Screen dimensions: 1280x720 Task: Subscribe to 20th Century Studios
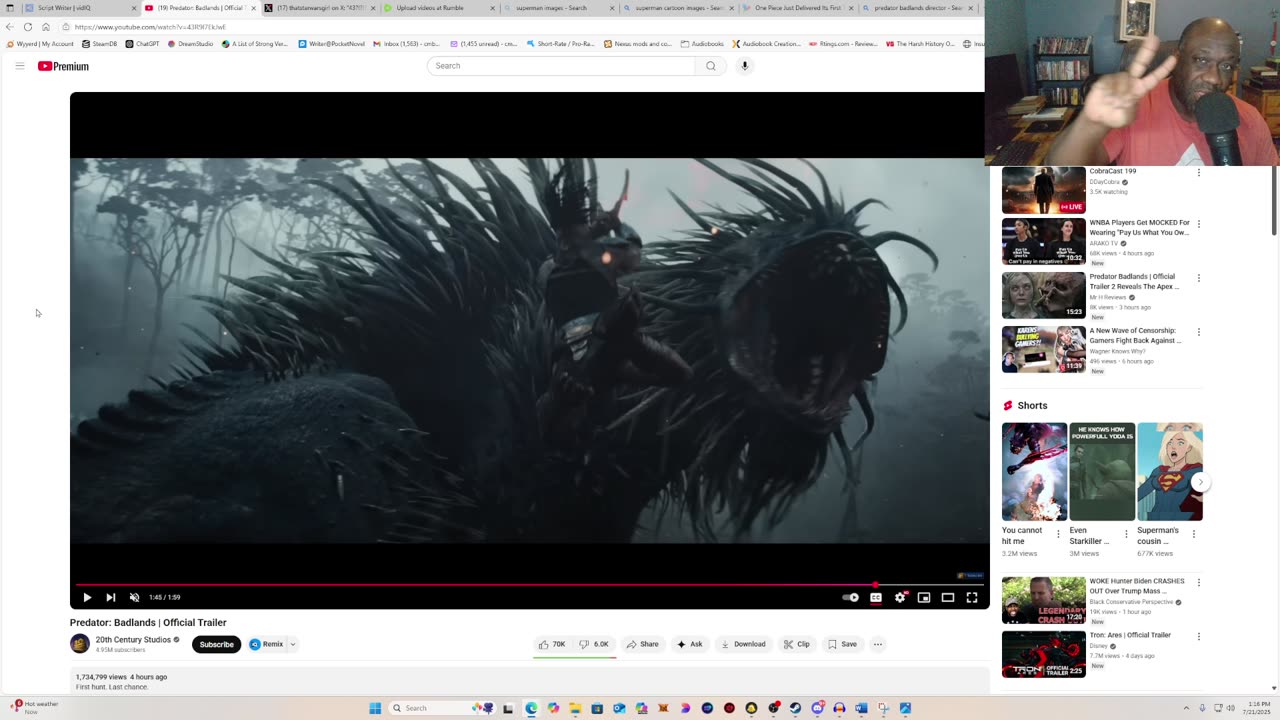point(216,644)
